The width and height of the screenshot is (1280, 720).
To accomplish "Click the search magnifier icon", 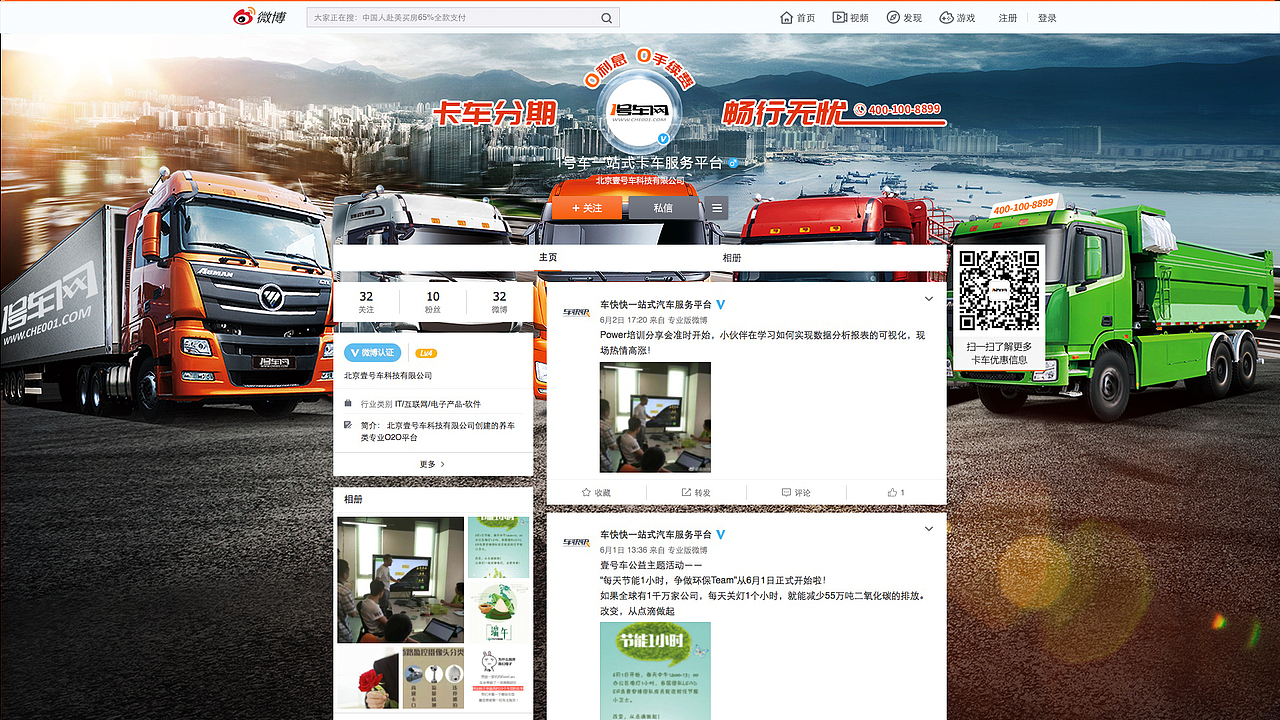I will click(x=607, y=18).
